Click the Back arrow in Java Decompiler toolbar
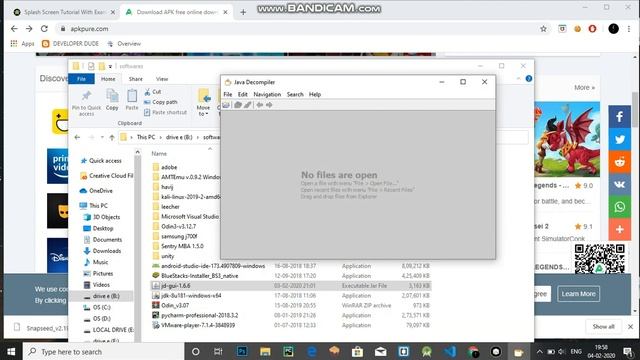The image size is (640, 360). pos(260,105)
